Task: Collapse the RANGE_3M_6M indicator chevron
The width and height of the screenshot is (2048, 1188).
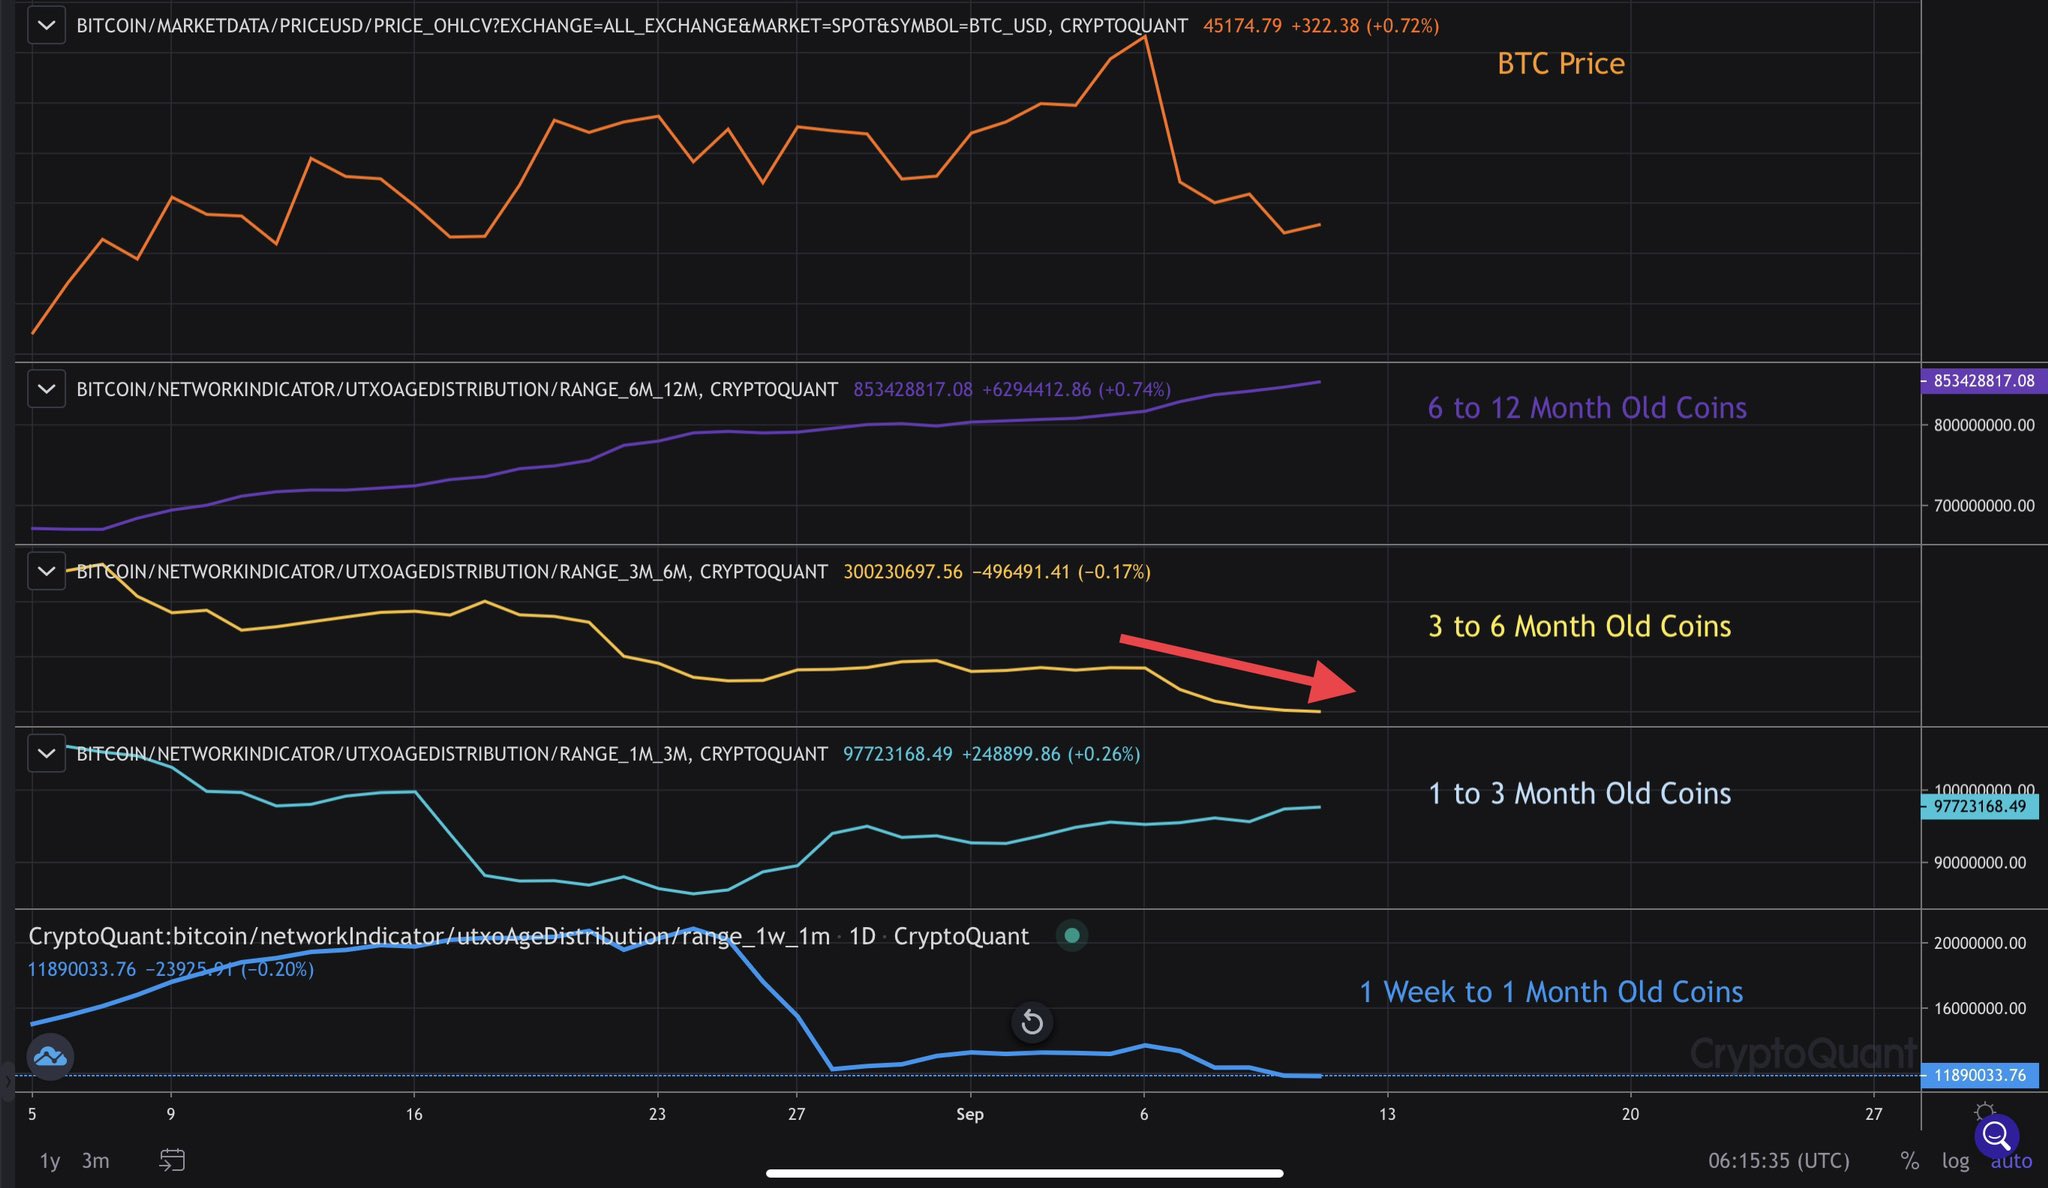Action: 46,571
